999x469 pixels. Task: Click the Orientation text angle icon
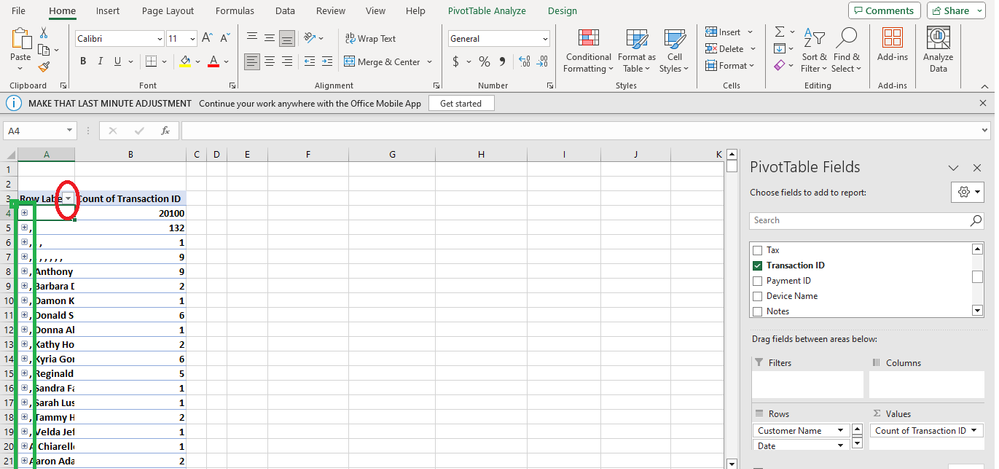coord(310,38)
